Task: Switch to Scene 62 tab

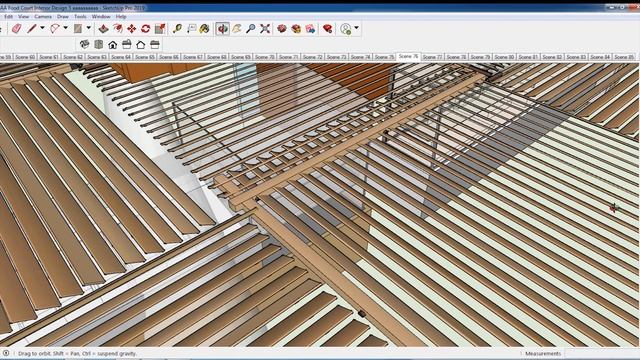Action: [x=73, y=57]
